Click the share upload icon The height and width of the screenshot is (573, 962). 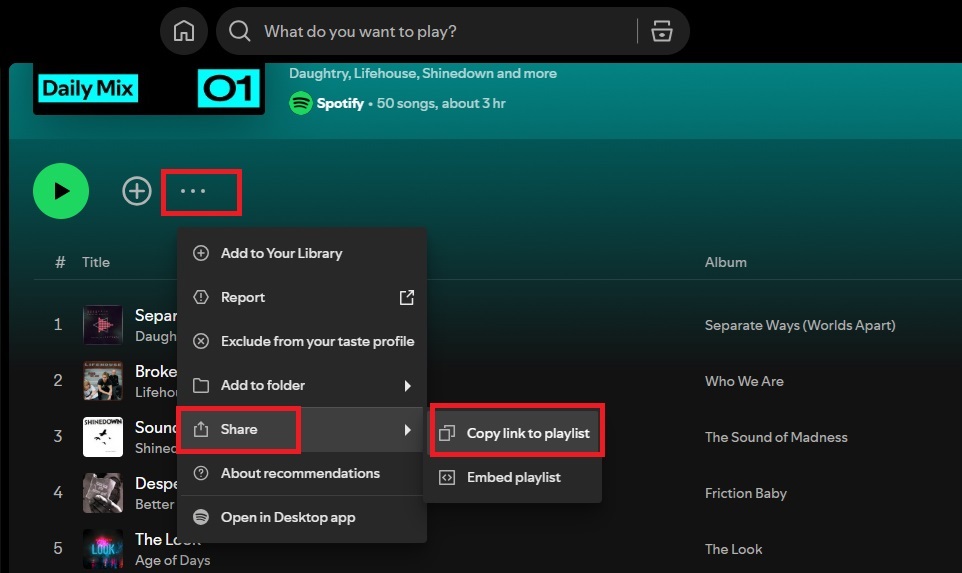(x=201, y=429)
